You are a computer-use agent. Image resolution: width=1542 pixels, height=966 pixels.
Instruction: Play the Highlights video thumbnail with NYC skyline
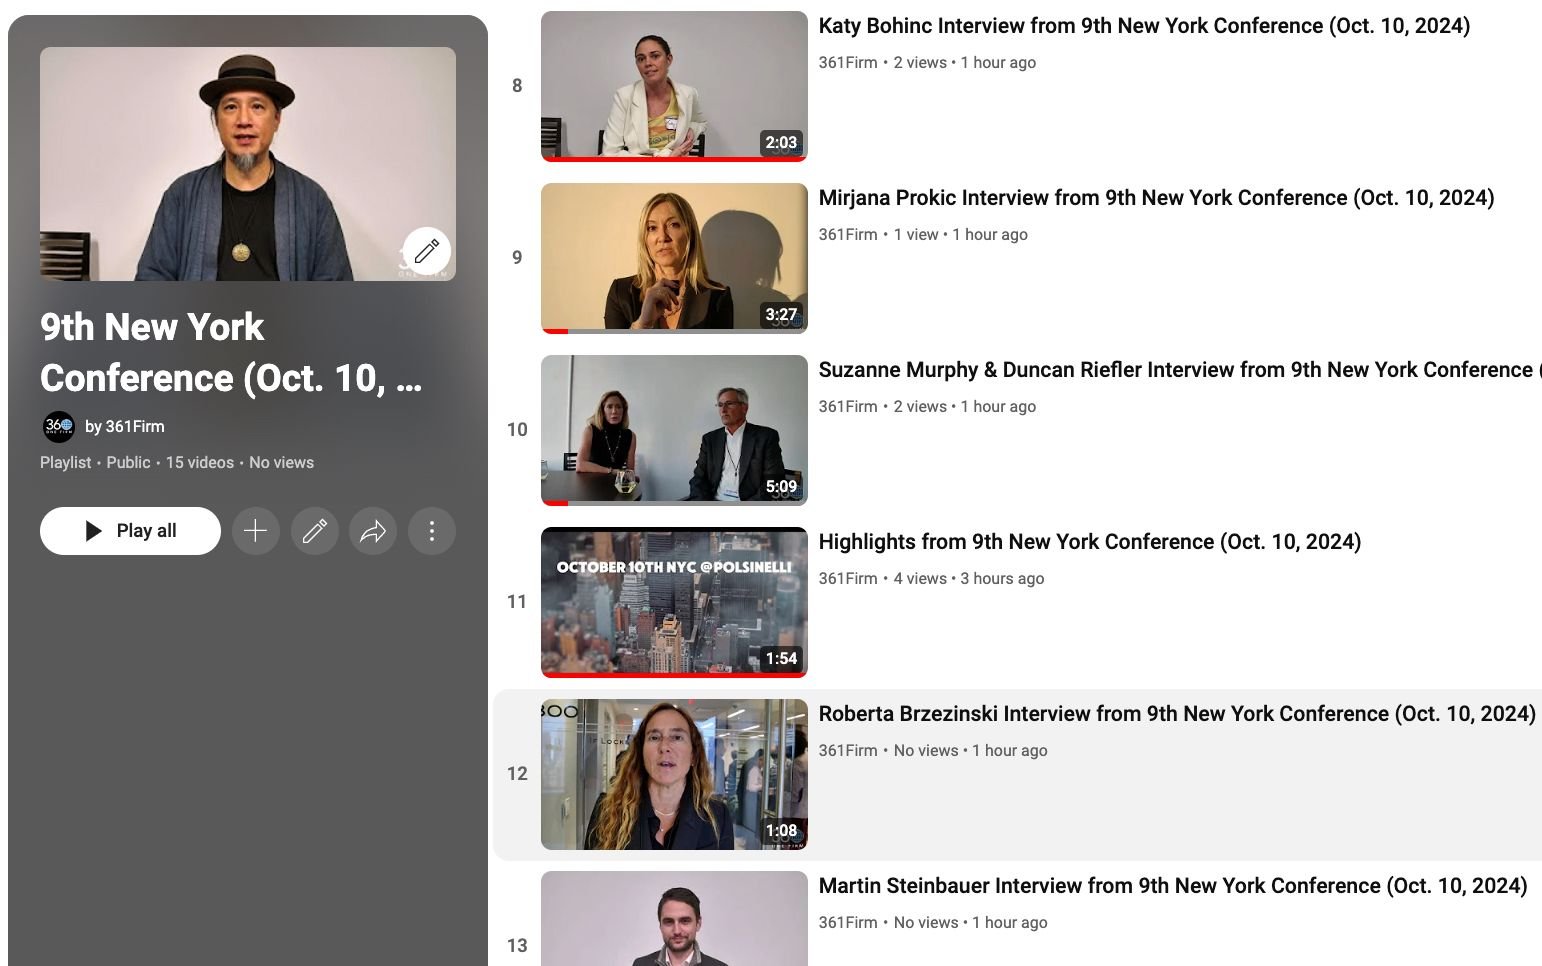[x=674, y=602]
